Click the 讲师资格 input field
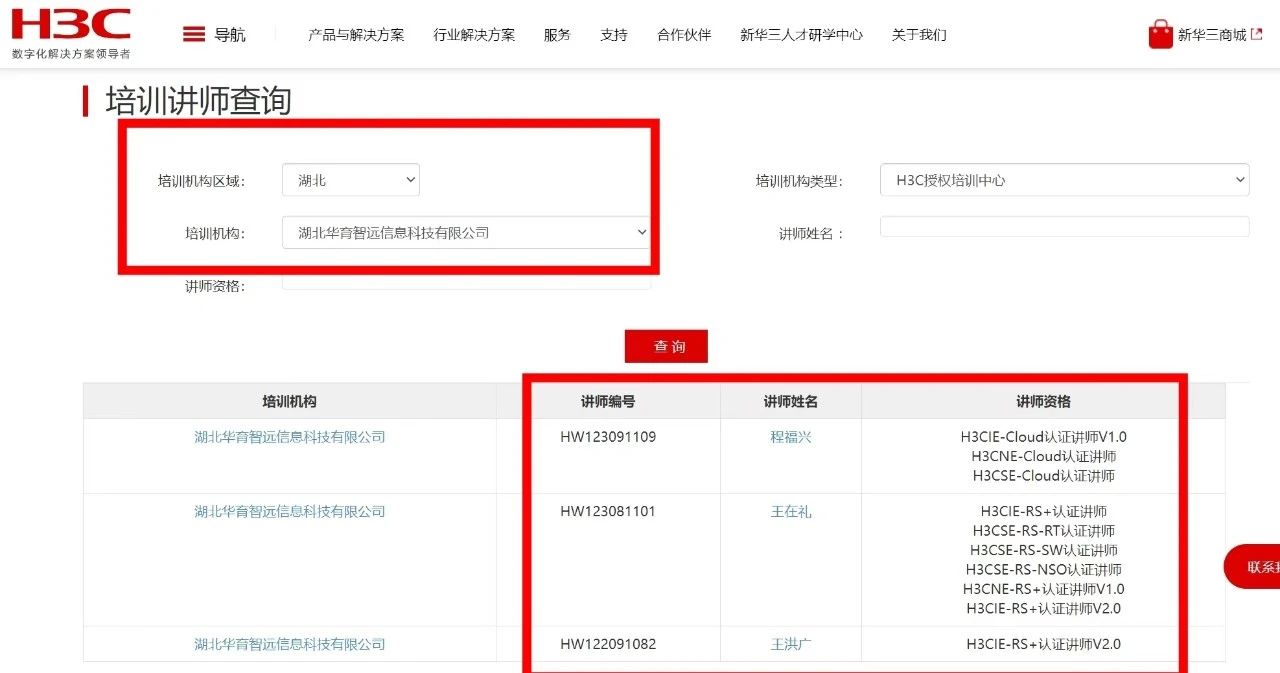The height and width of the screenshot is (673, 1280). coord(467,282)
